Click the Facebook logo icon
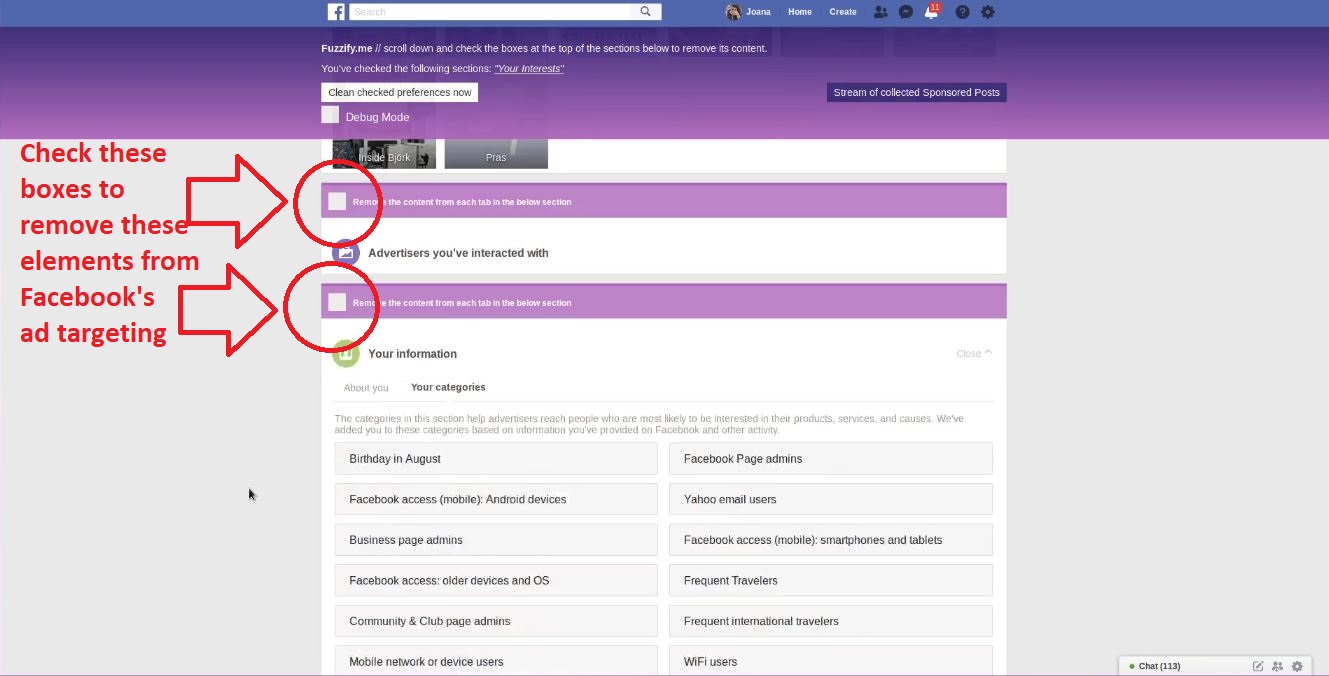Viewport: 1329px width, 676px height. pos(336,12)
